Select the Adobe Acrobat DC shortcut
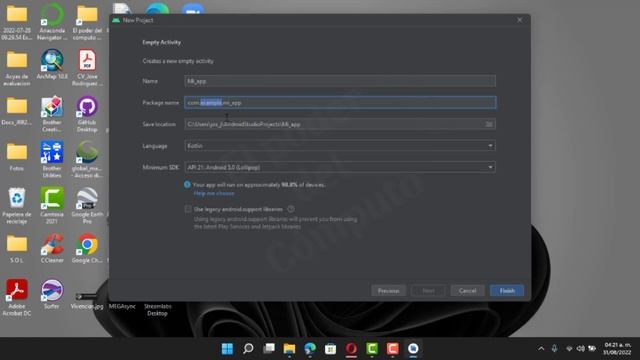This screenshot has width=640, height=360. 17,298
